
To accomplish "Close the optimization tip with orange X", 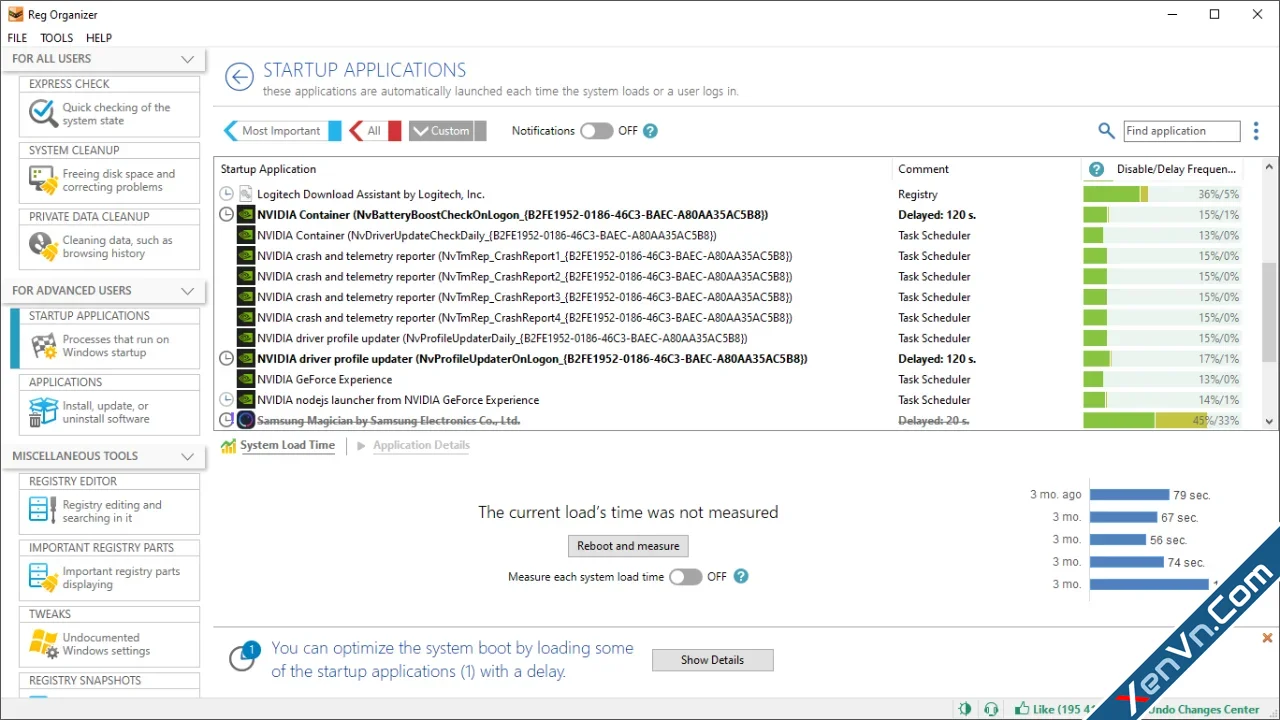I will (x=1267, y=638).
